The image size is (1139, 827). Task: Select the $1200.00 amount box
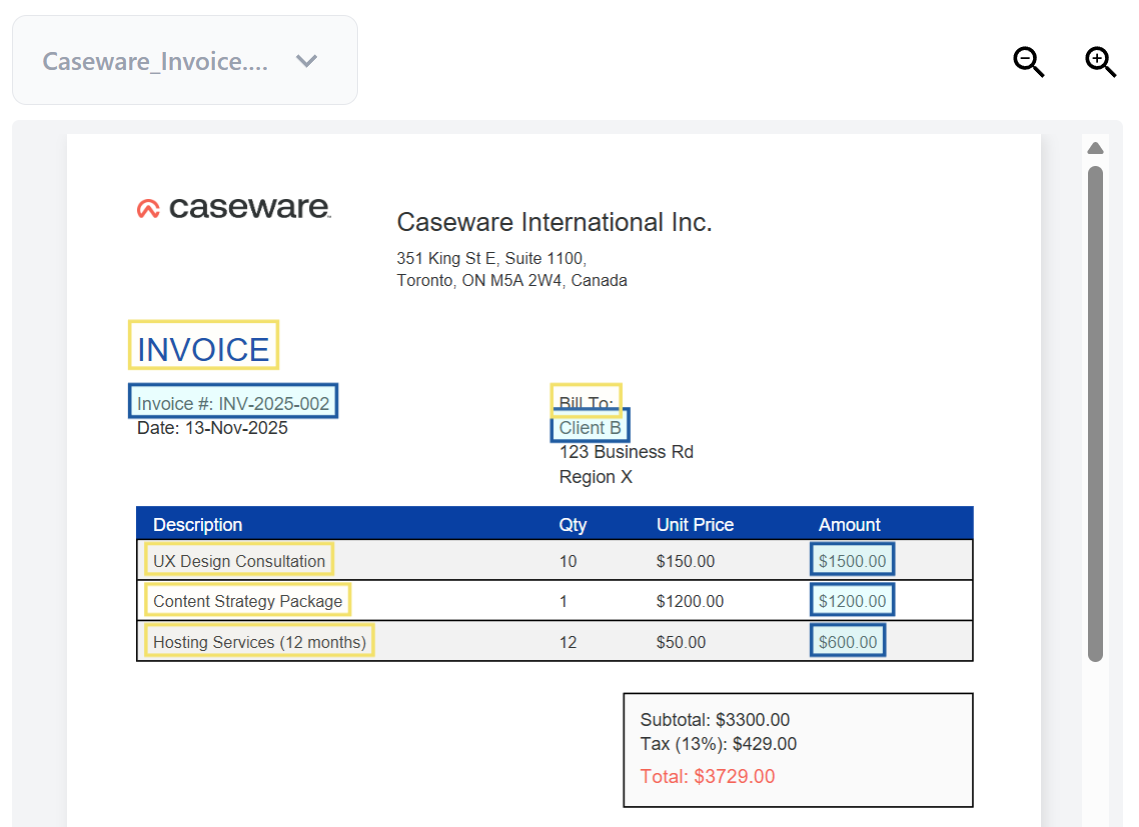pyautogui.click(x=852, y=600)
